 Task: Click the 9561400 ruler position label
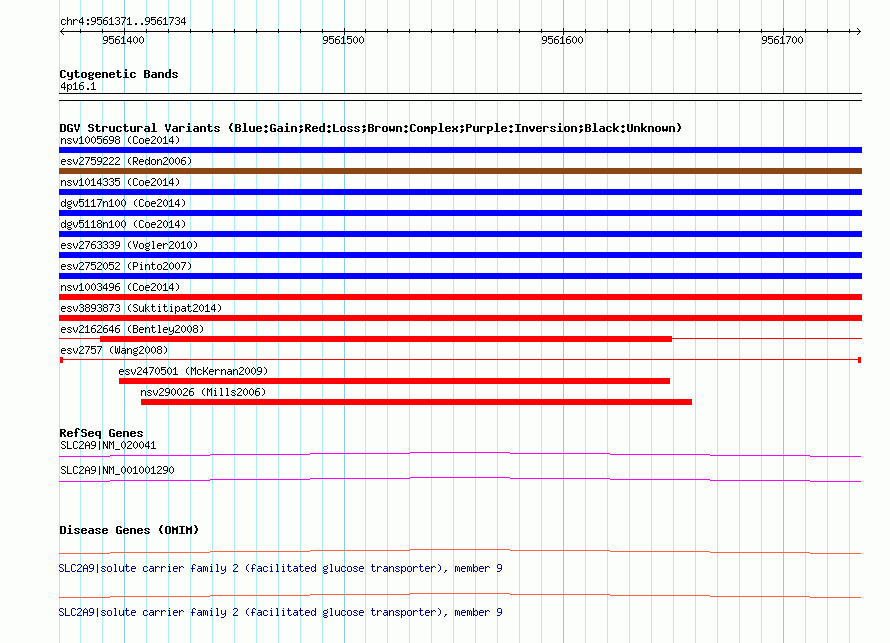pyautogui.click(x=123, y=40)
